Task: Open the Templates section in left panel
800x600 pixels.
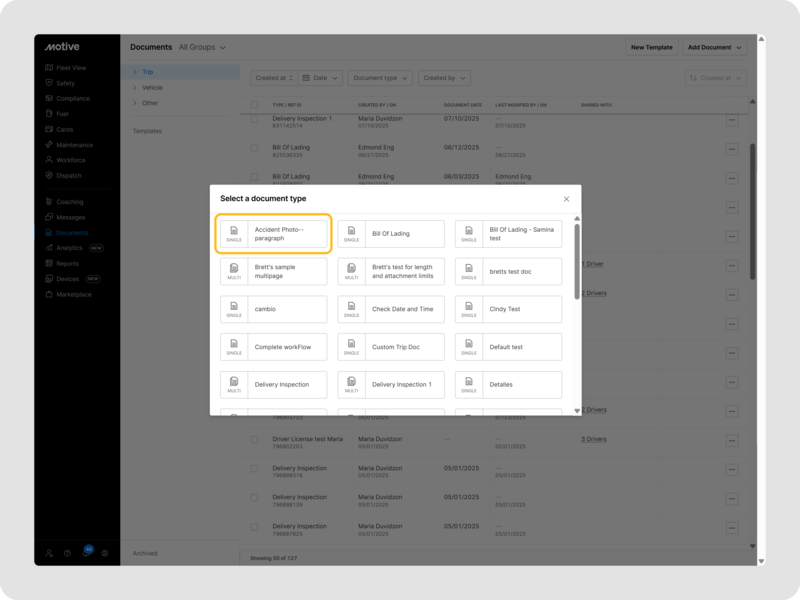Action: pos(147,131)
